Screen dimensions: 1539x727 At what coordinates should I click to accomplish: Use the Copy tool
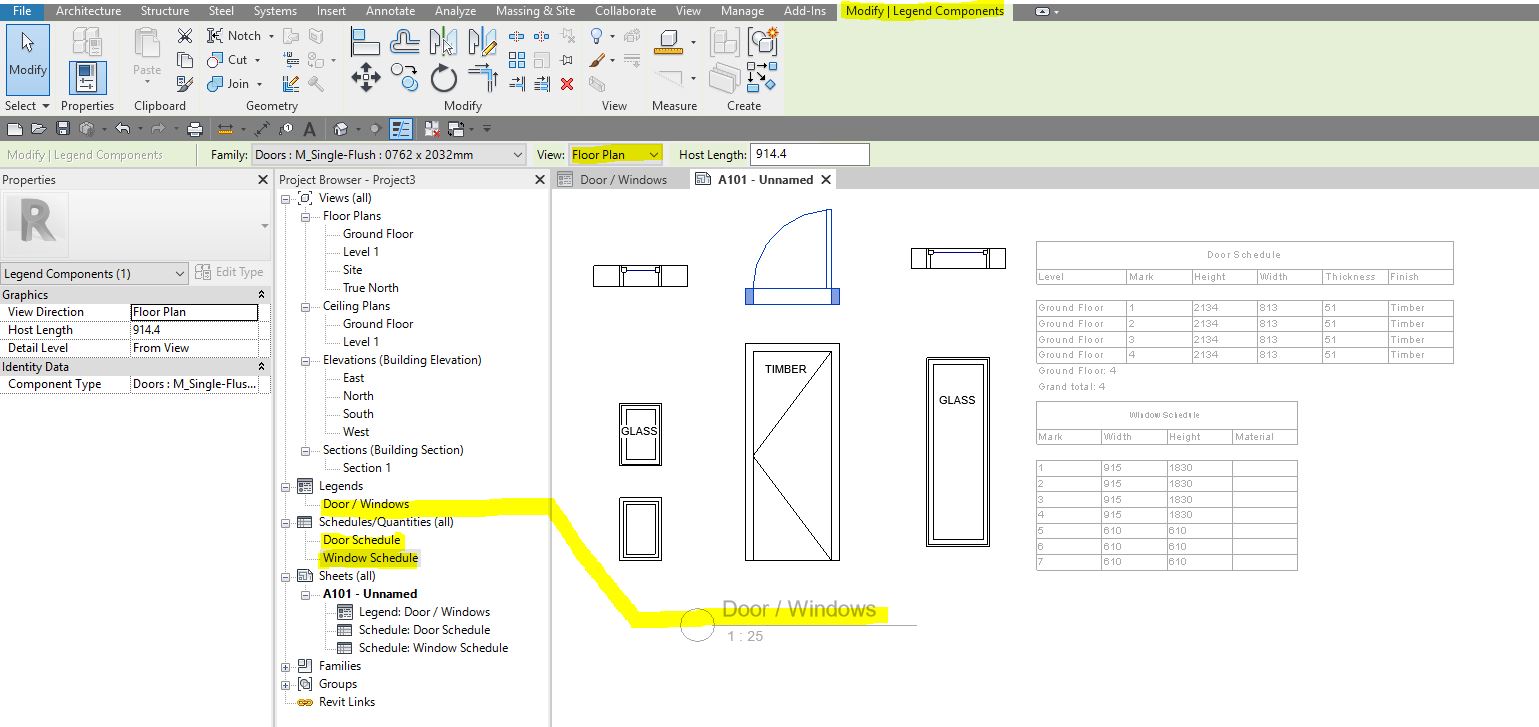(403, 76)
